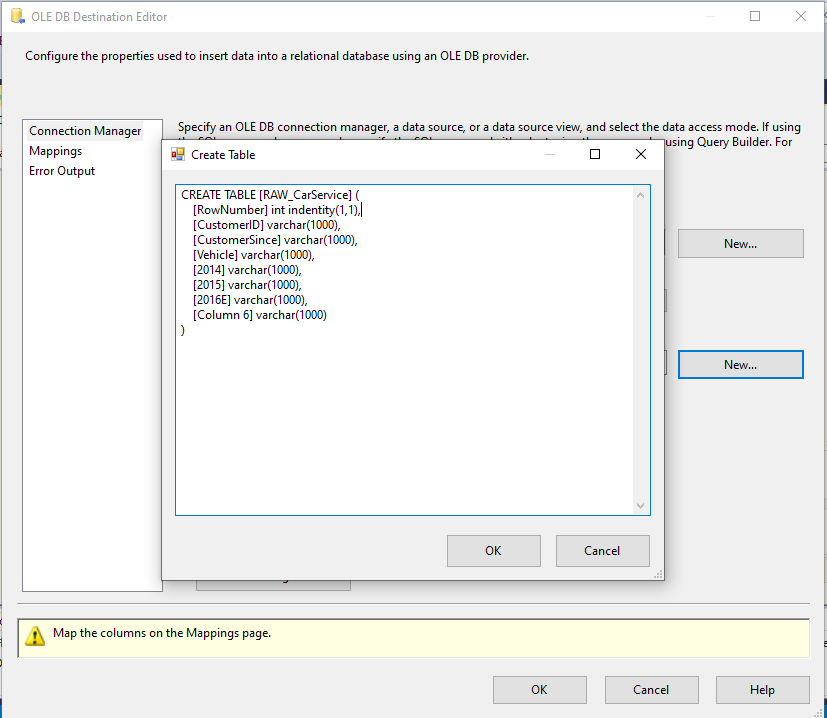Maximize the Create Table dialog
827x718 pixels.
pos(595,154)
